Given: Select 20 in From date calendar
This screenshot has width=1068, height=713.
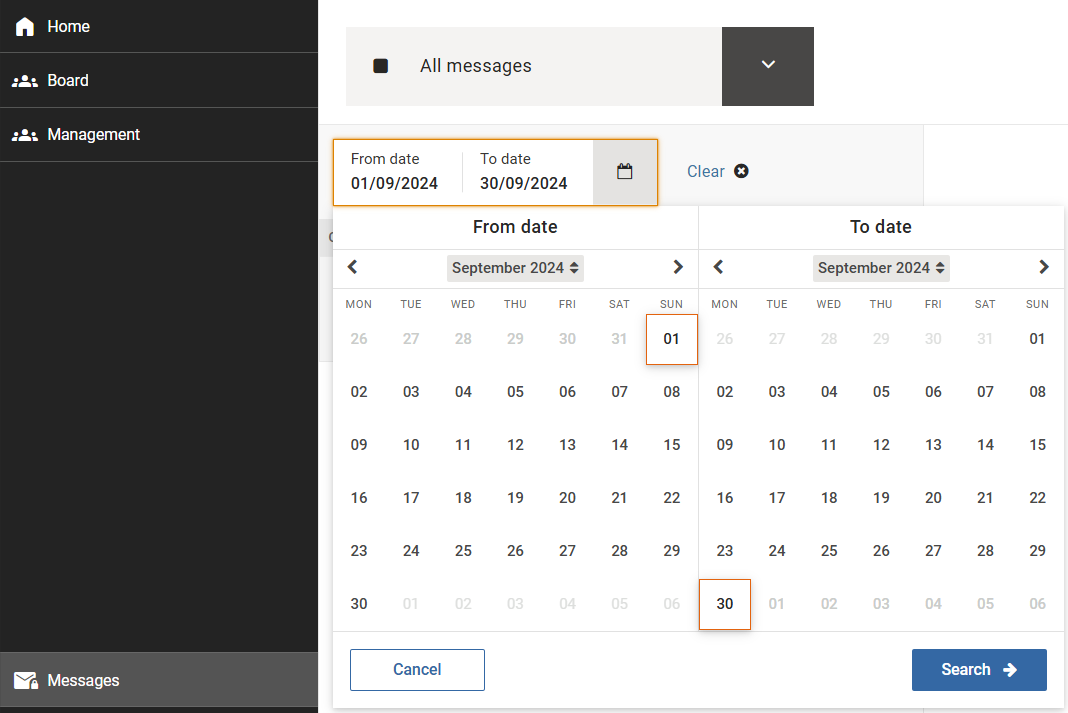Looking at the screenshot, I should tap(567, 498).
